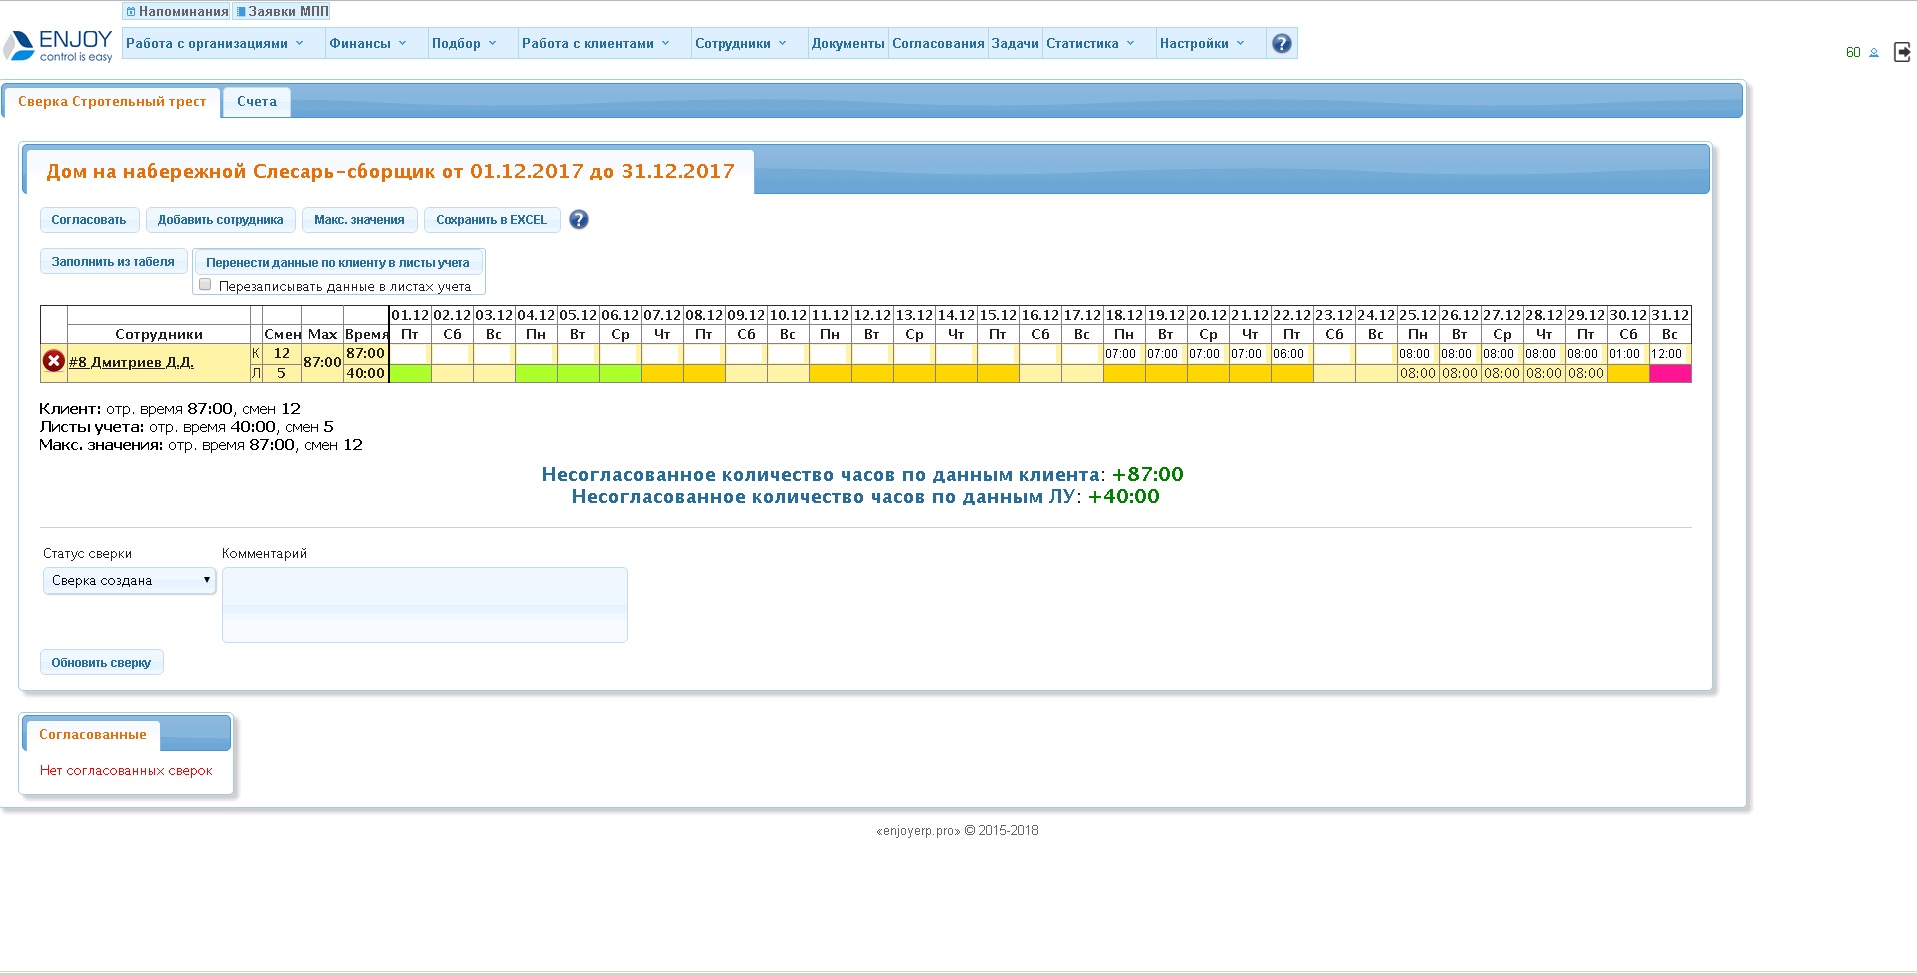The width and height of the screenshot is (1917, 975).
Task: Open Статус сверки dropdown
Action: 130,580
